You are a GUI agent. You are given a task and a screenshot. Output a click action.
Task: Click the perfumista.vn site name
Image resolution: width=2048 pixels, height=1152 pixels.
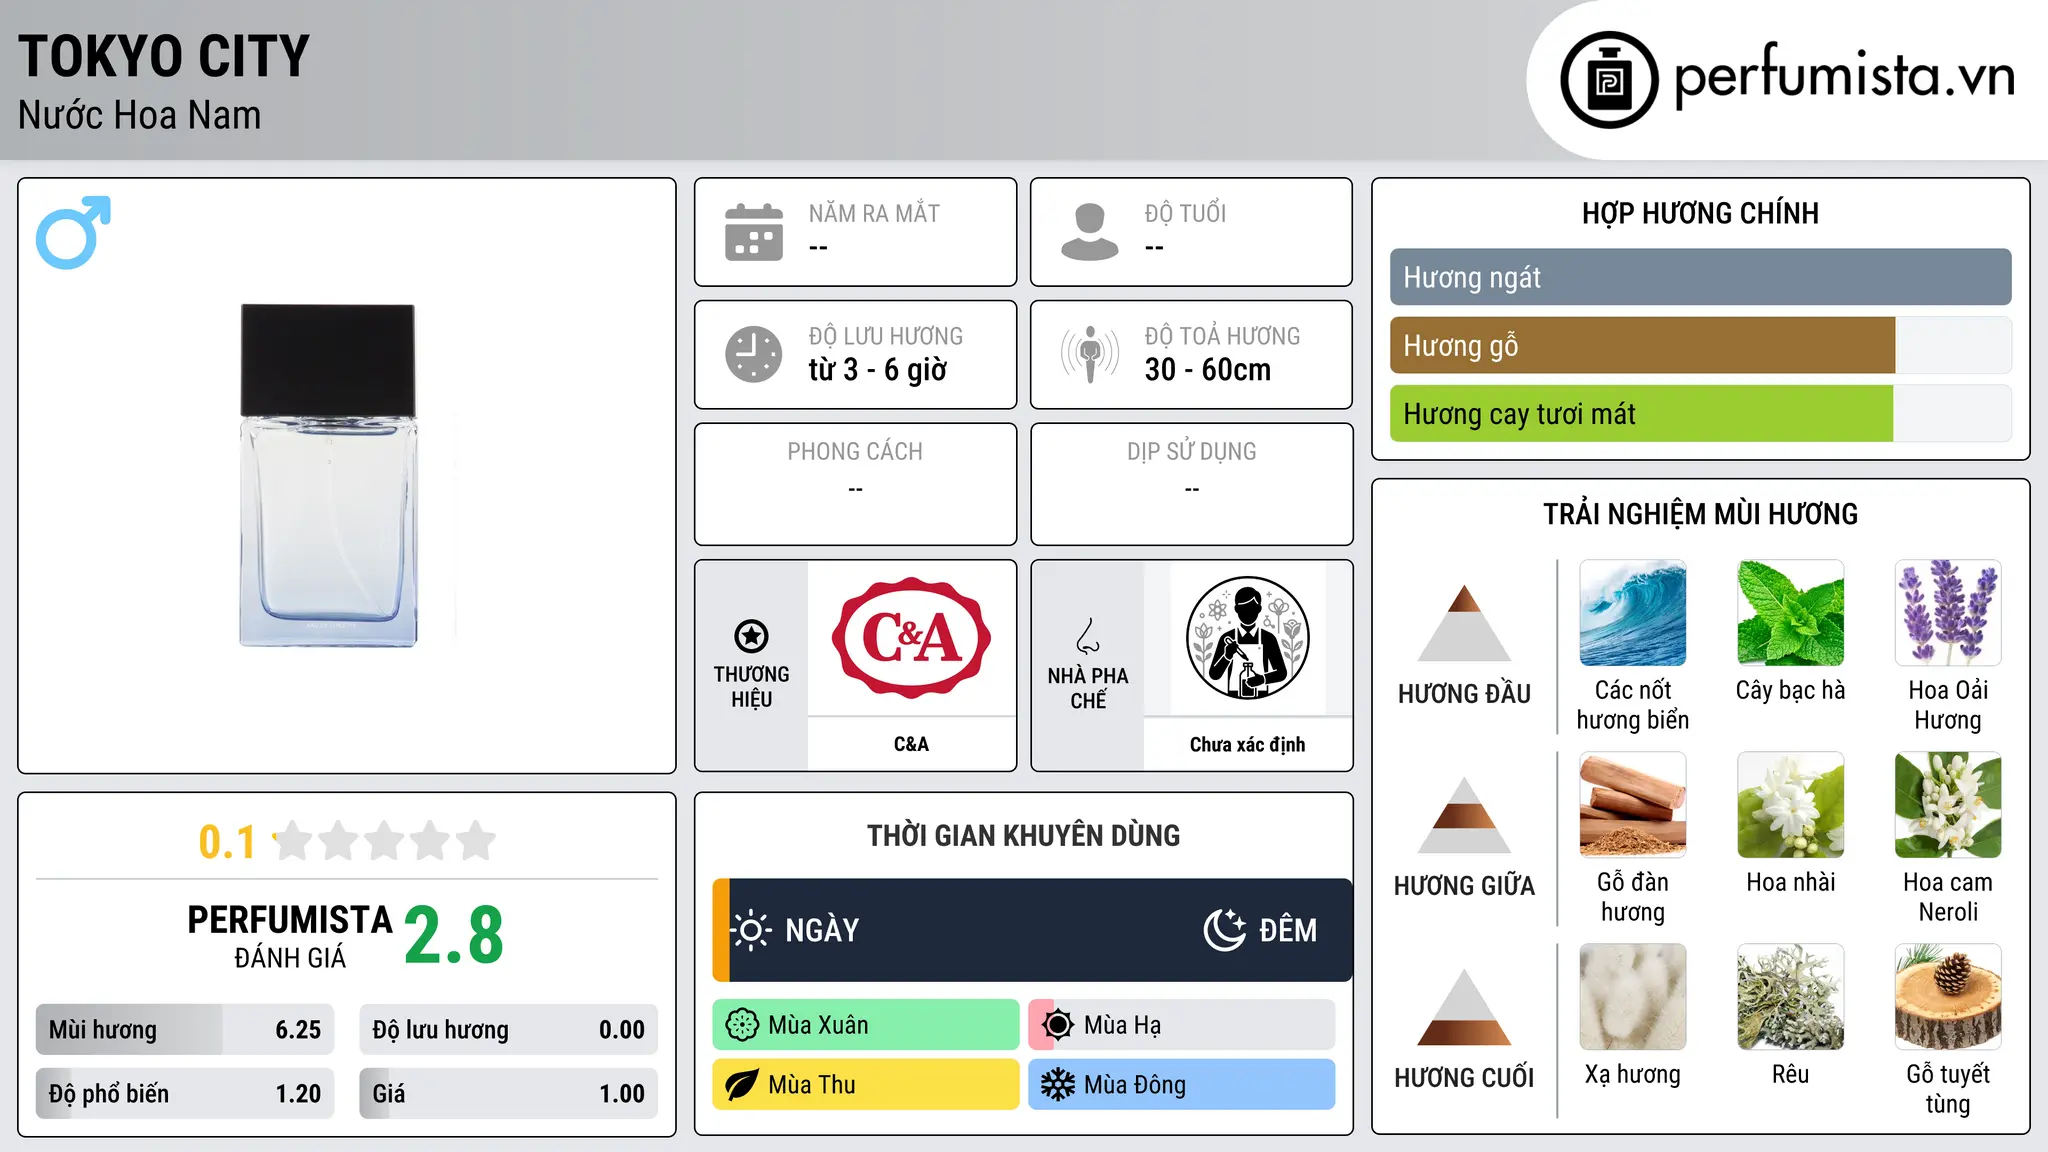pos(1845,76)
